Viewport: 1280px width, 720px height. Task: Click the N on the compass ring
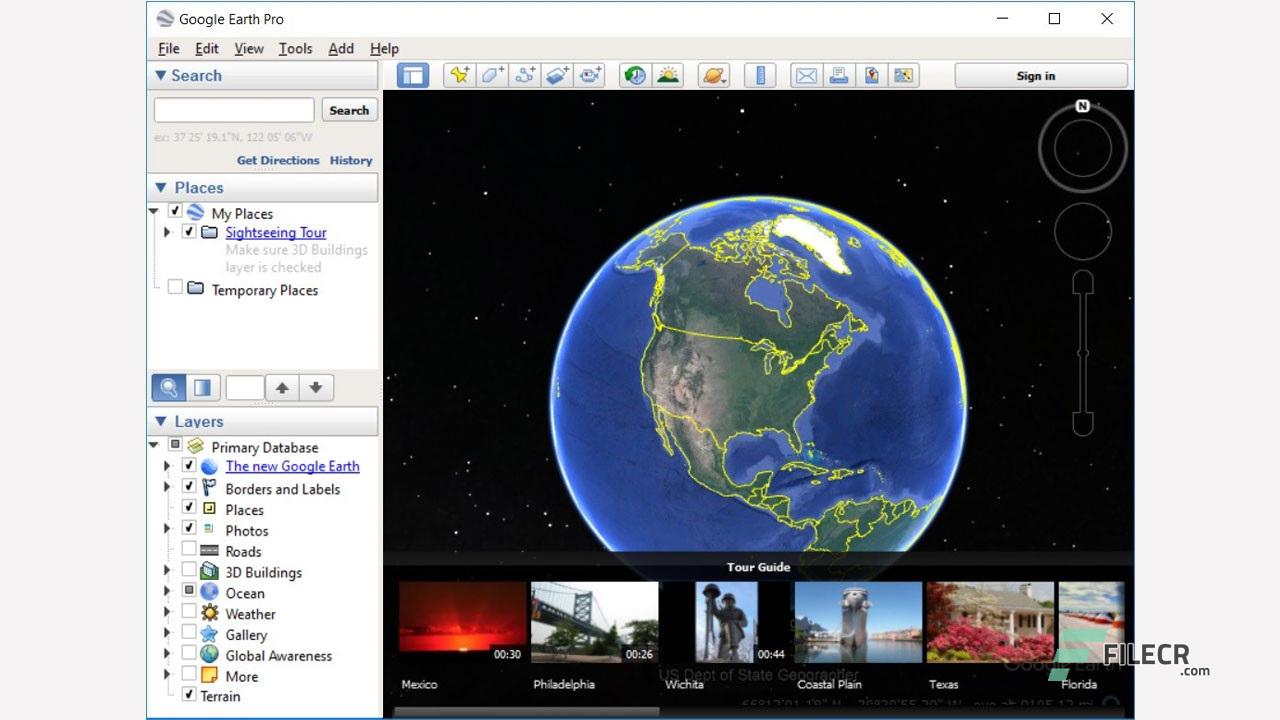[1082, 106]
